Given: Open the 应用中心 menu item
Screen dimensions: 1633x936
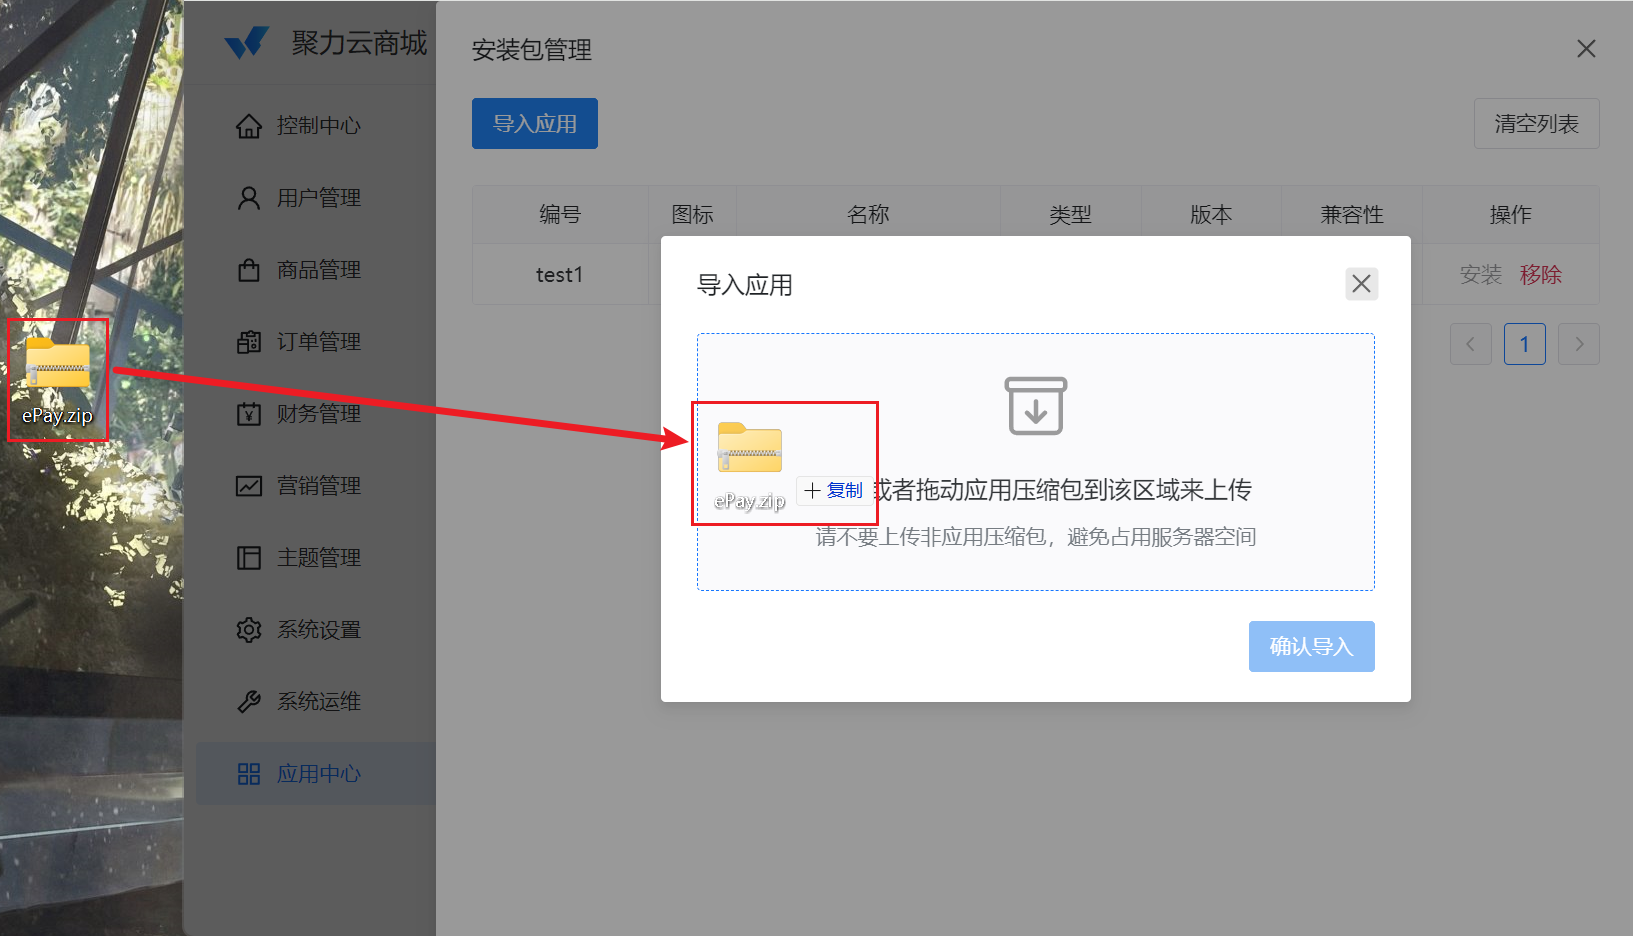Looking at the screenshot, I should point(318,774).
